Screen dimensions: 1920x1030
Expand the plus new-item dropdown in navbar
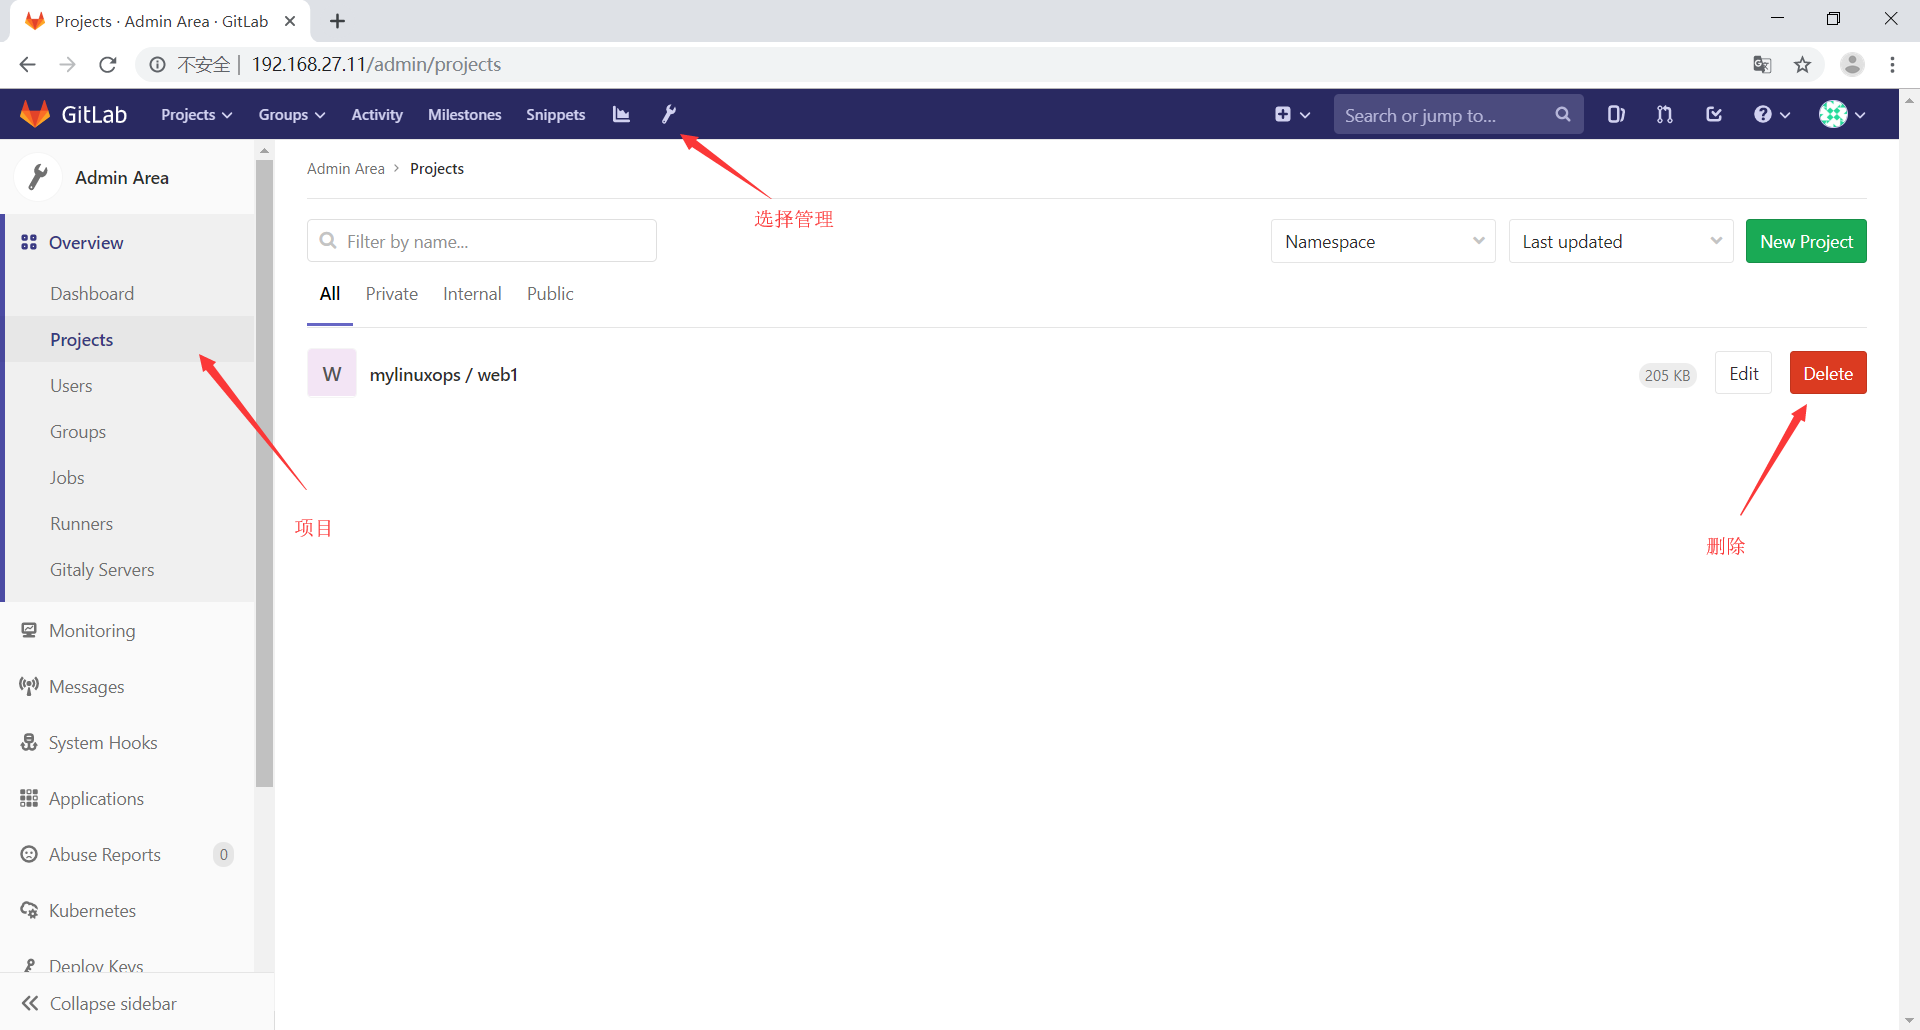click(1291, 114)
